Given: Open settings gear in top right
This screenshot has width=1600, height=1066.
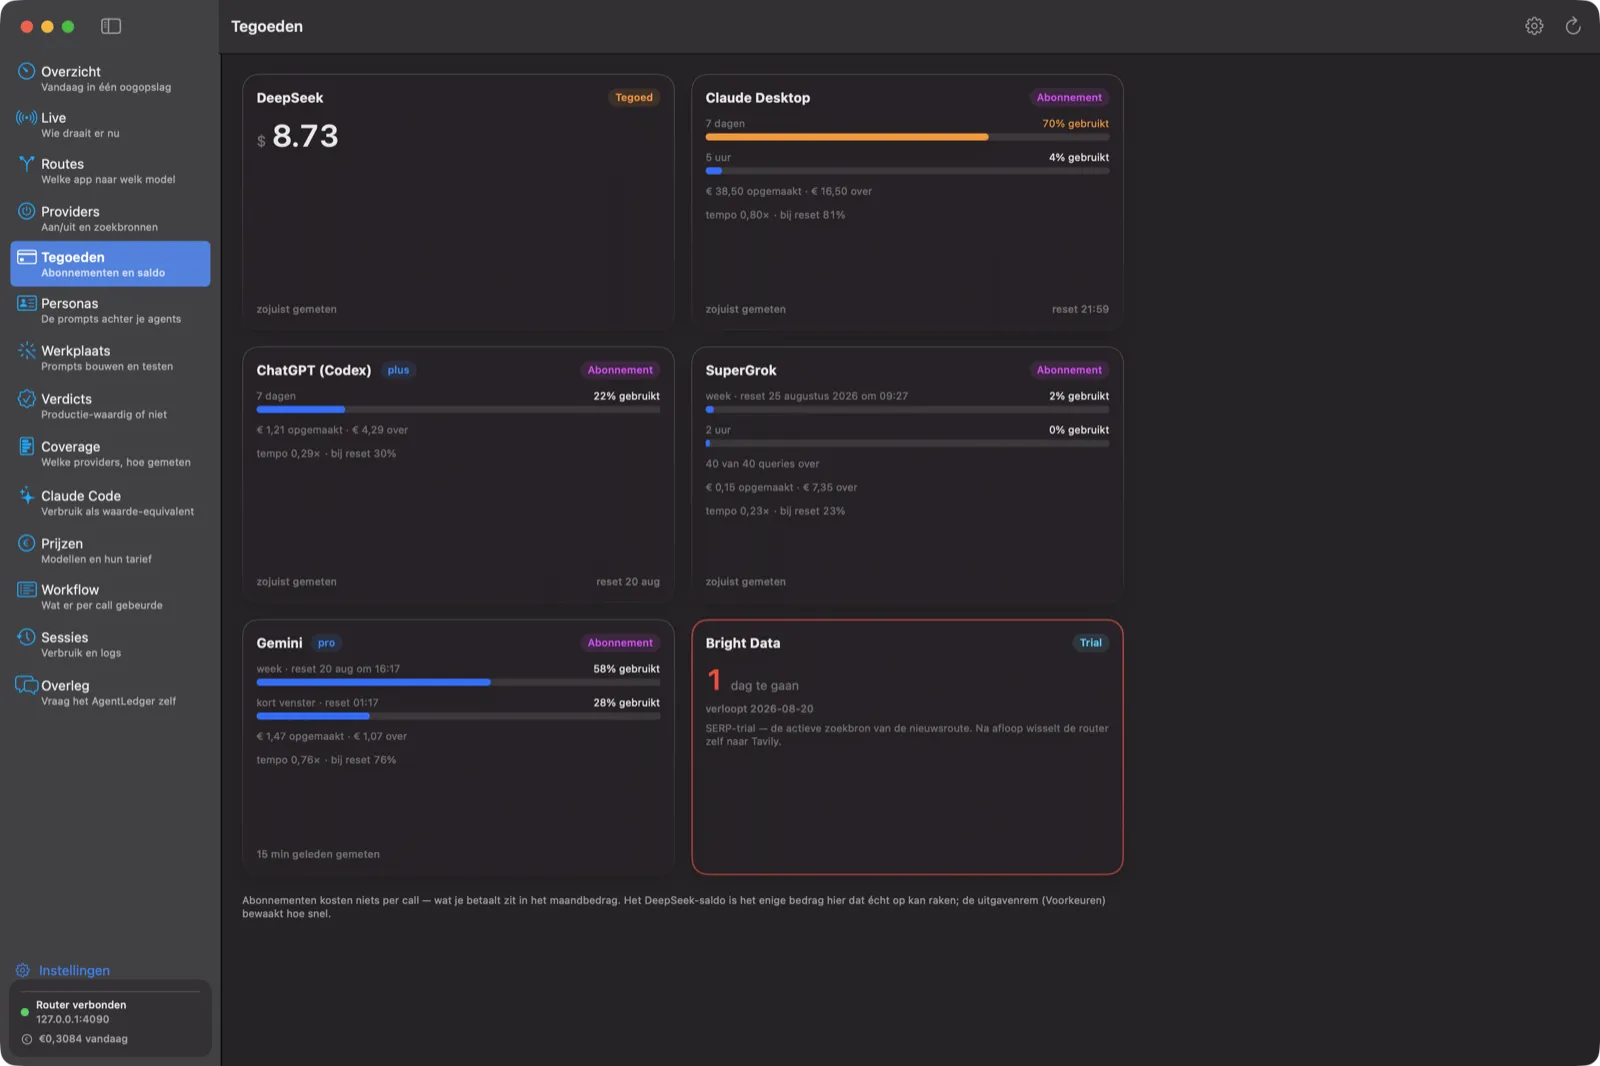Looking at the screenshot, I should 1534,26.
